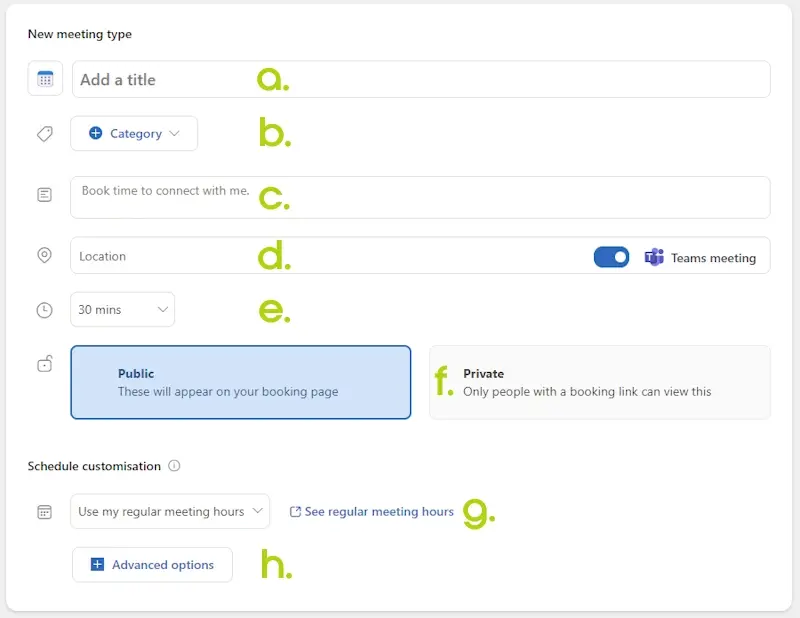Screen dimensions: 800x618
Task: Click the Schedule customisation info icon
Action: pos(174,466)
